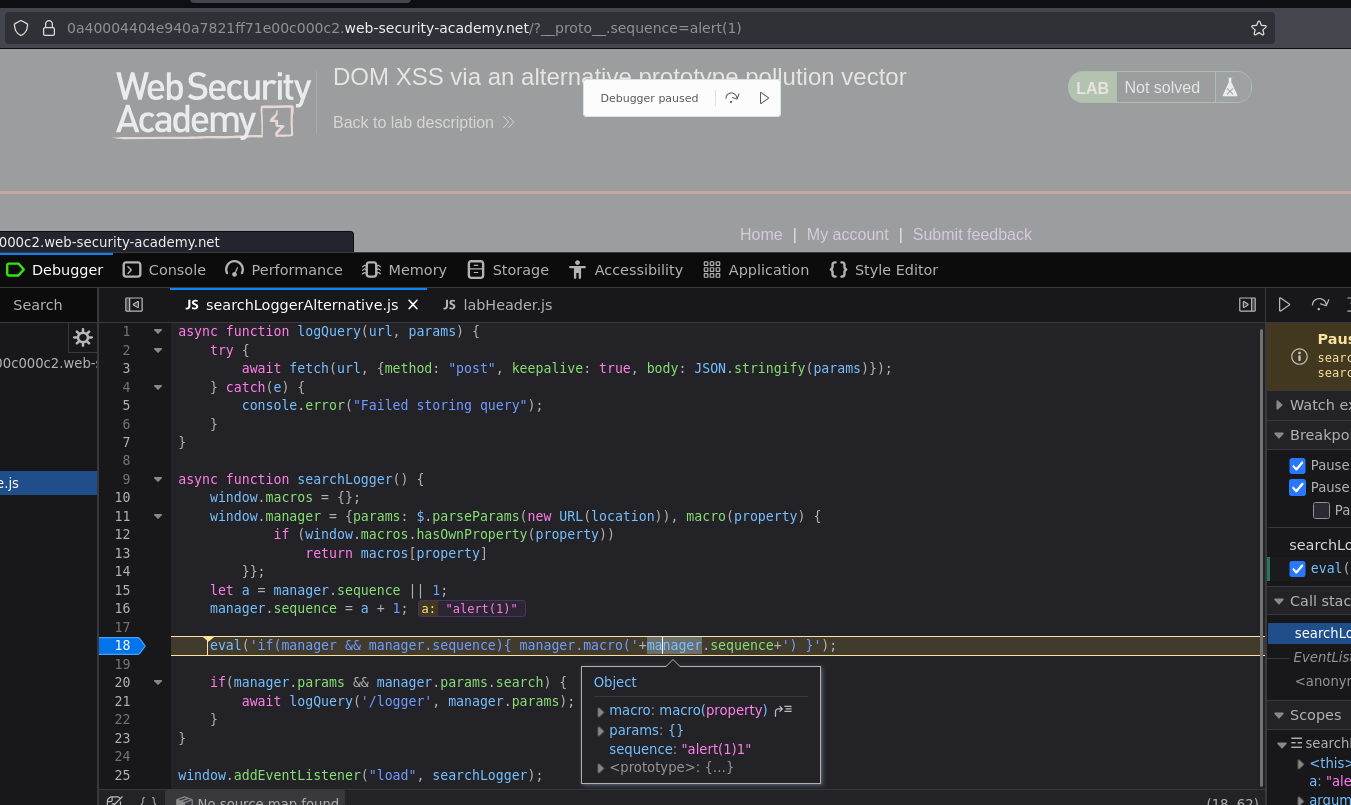
Task: Uncheck the first Pause on debugger statement checkbox
Action: (x=1298, y=466)
